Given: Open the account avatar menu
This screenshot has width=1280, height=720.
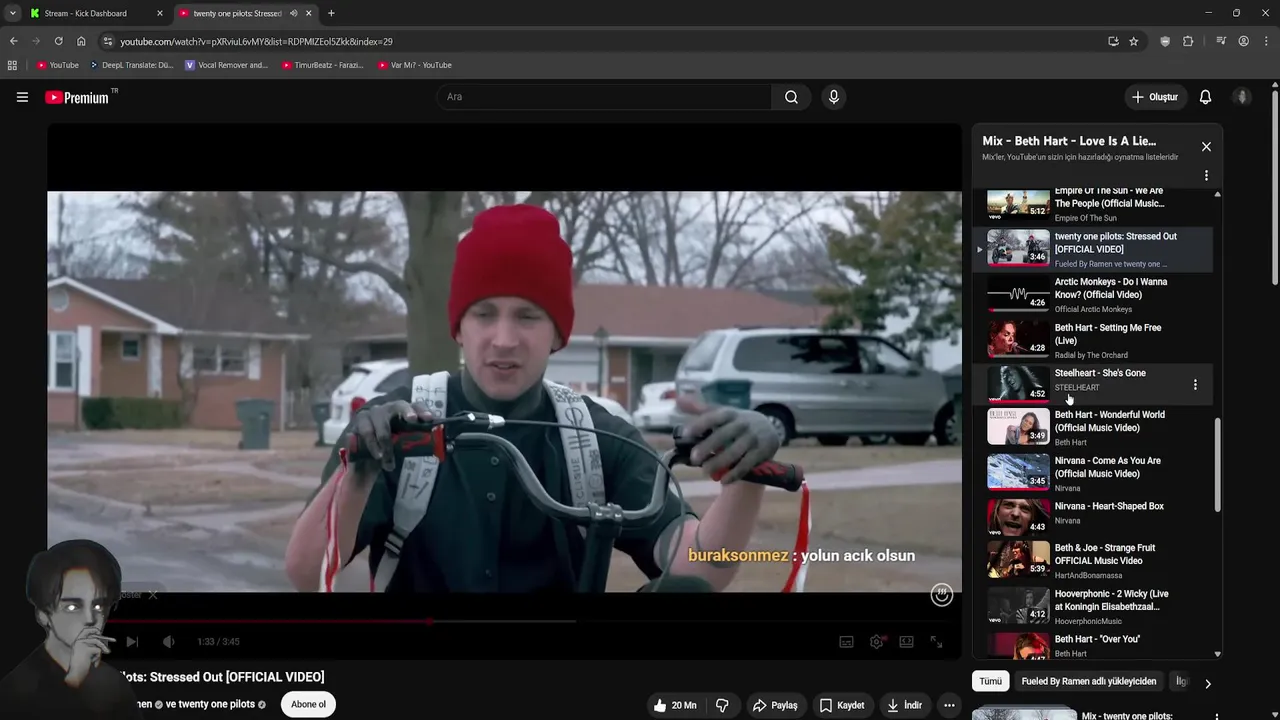Looking at the screenshot, I should point(1242,97).
